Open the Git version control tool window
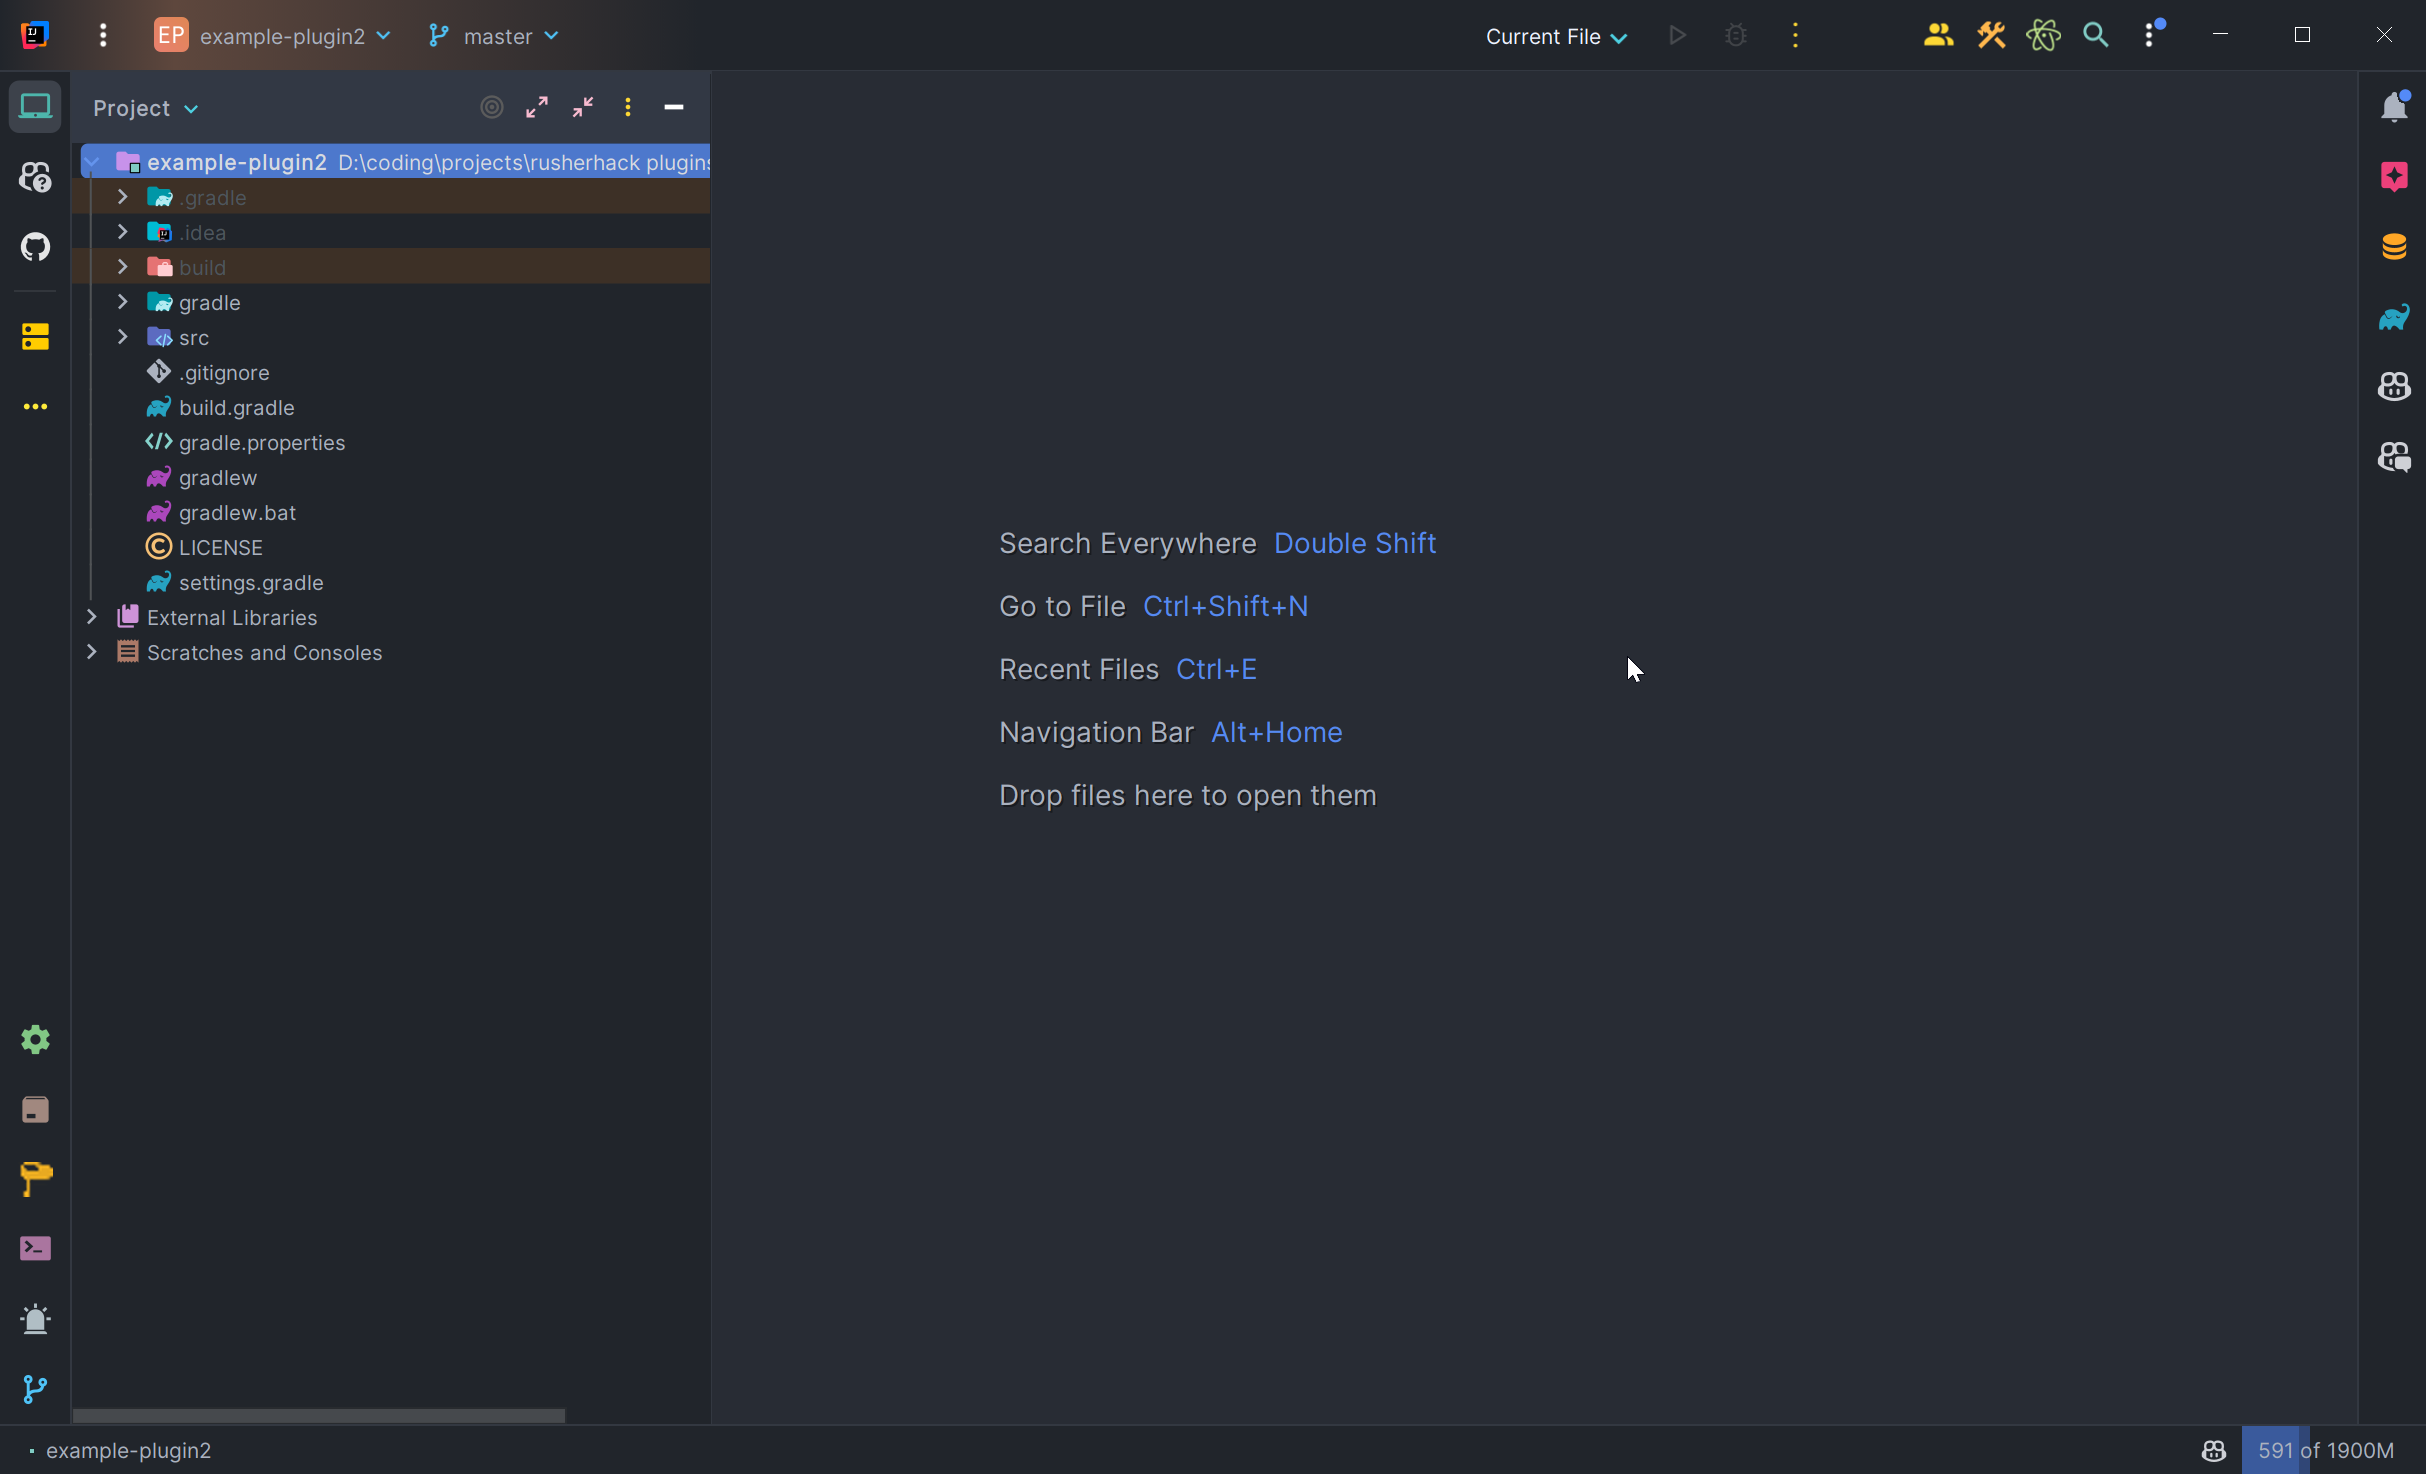Screen dimensions: 2426x1474 pyautogui.click(x=35, y=1388)
